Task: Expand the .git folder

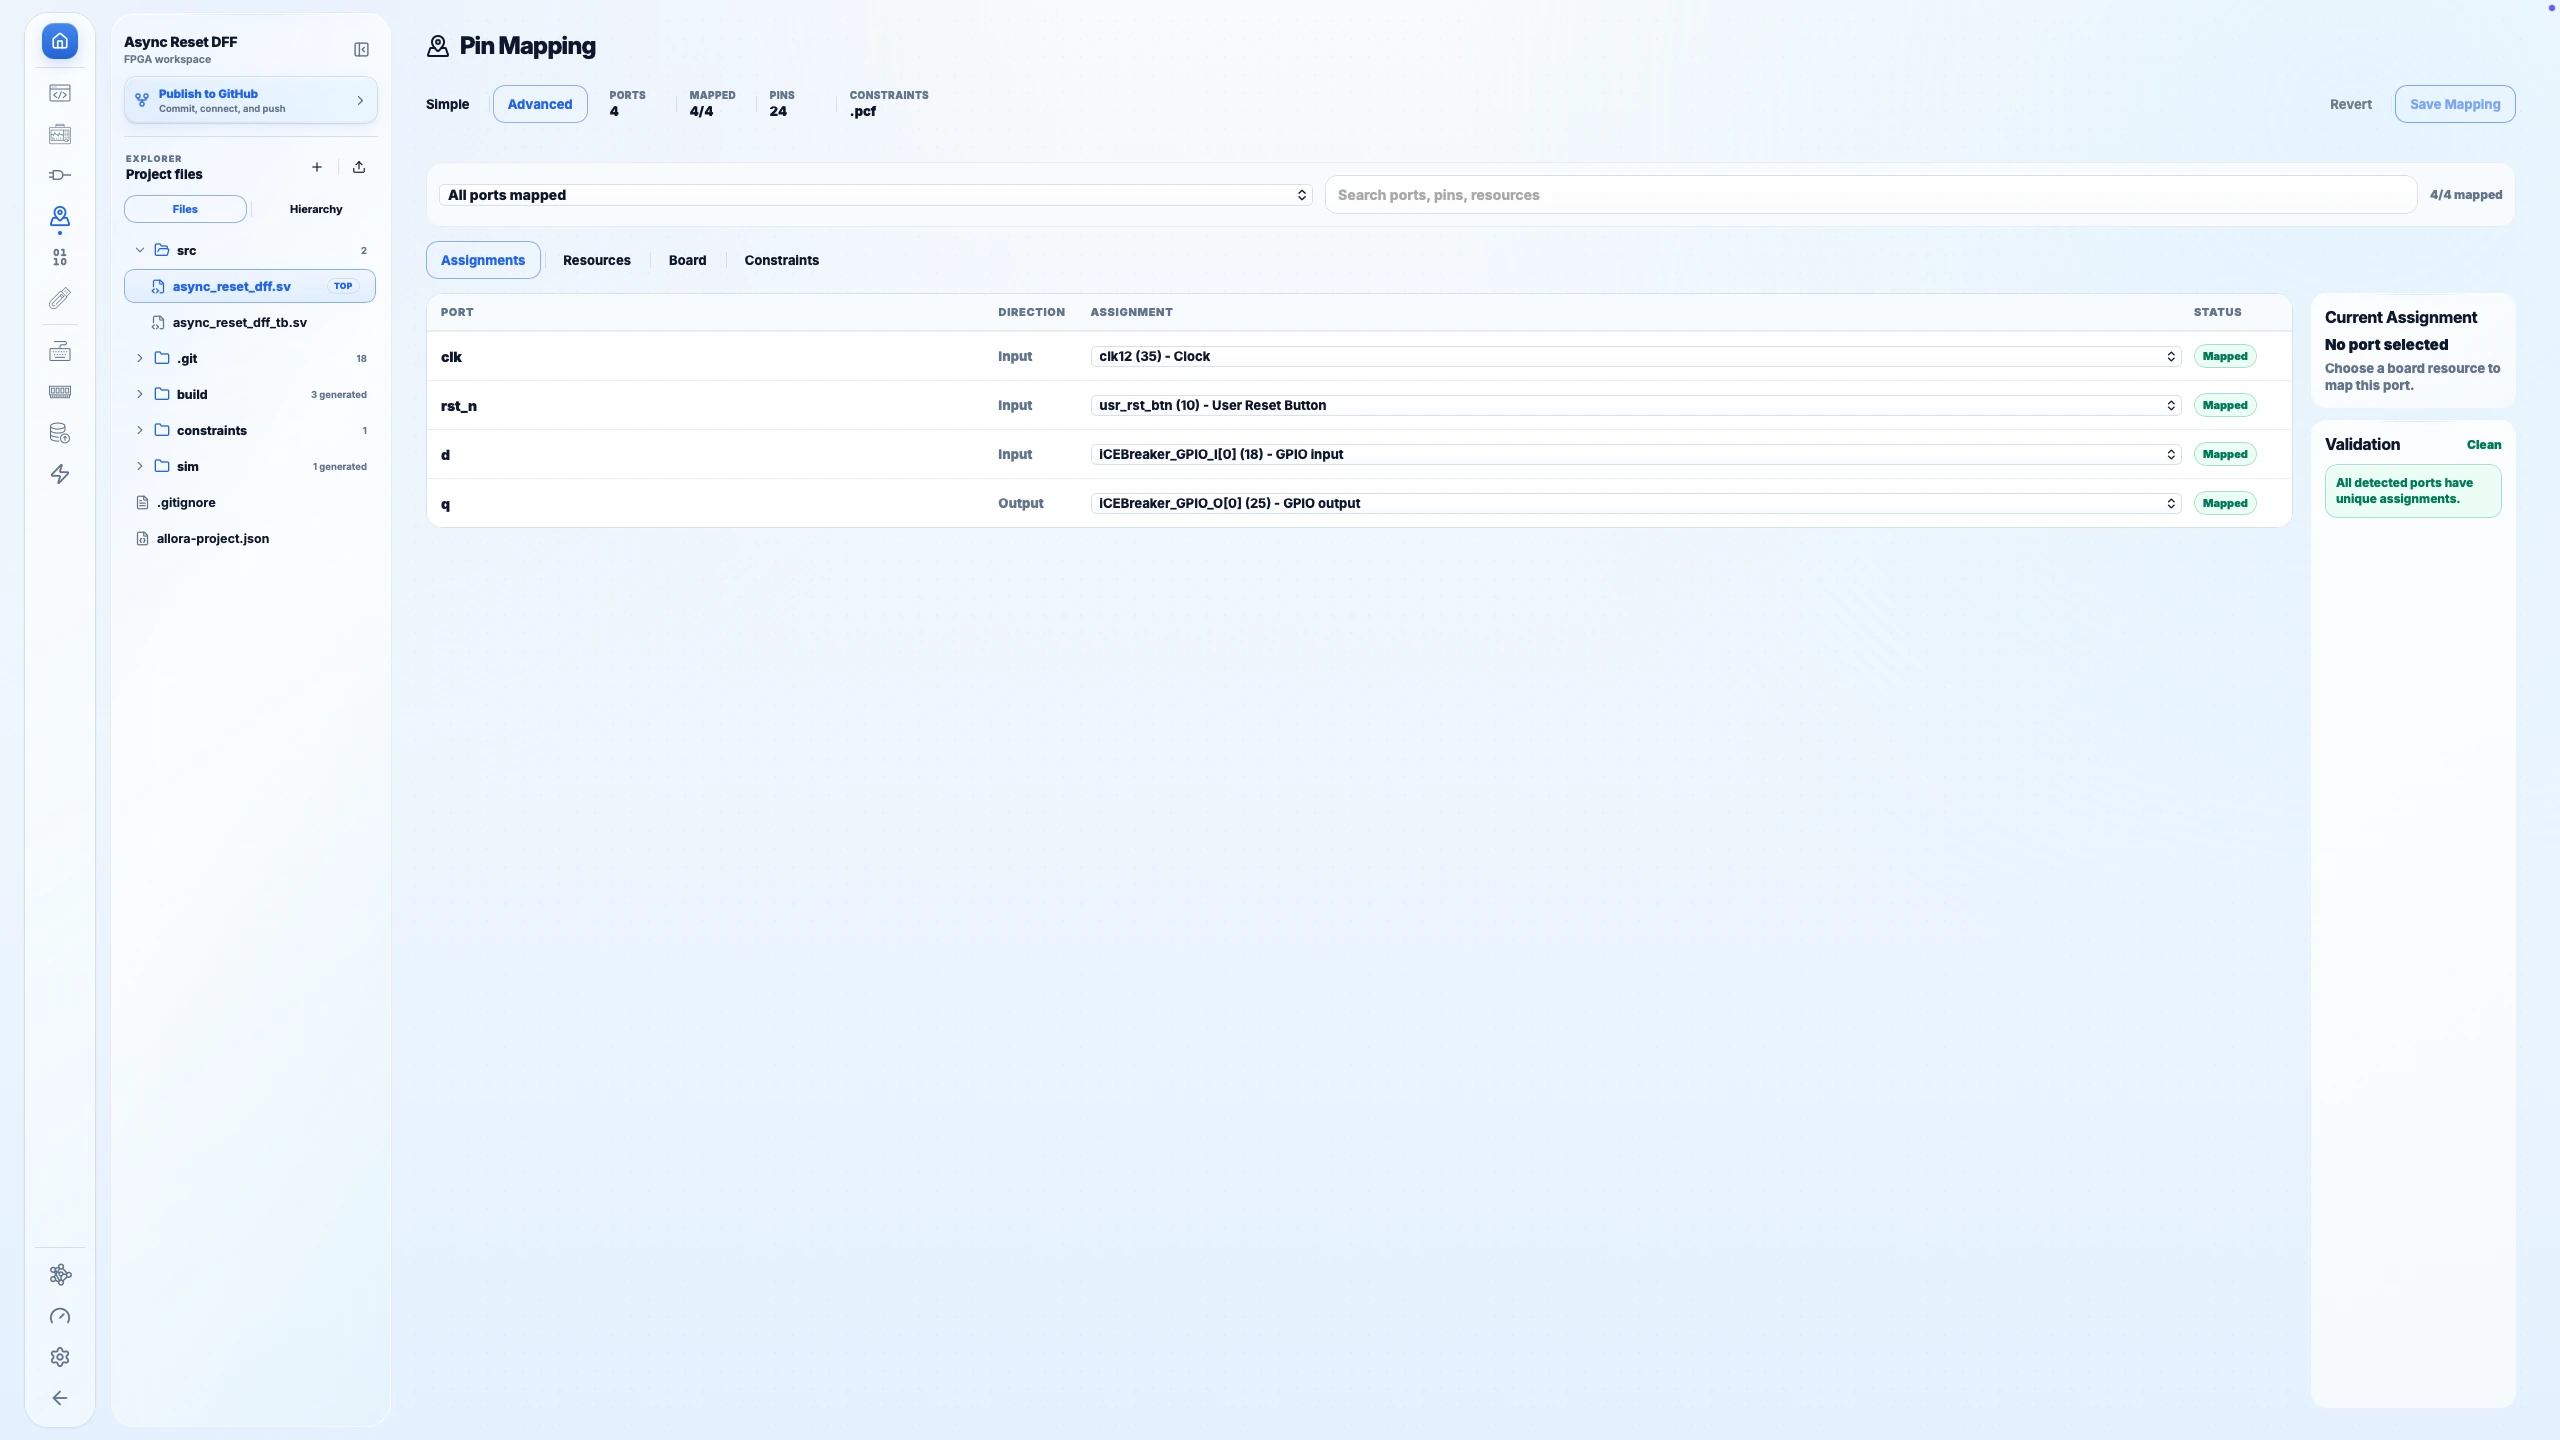Action: click(x=250, y=358)
